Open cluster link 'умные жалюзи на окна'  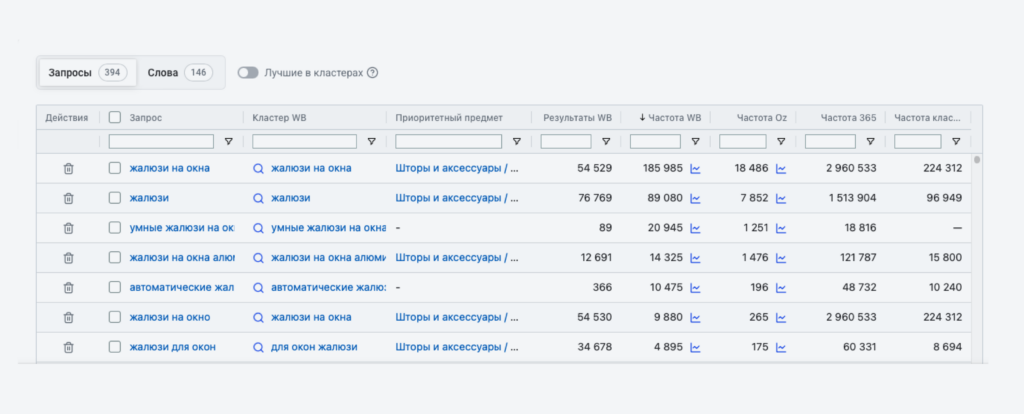[328, 228]
